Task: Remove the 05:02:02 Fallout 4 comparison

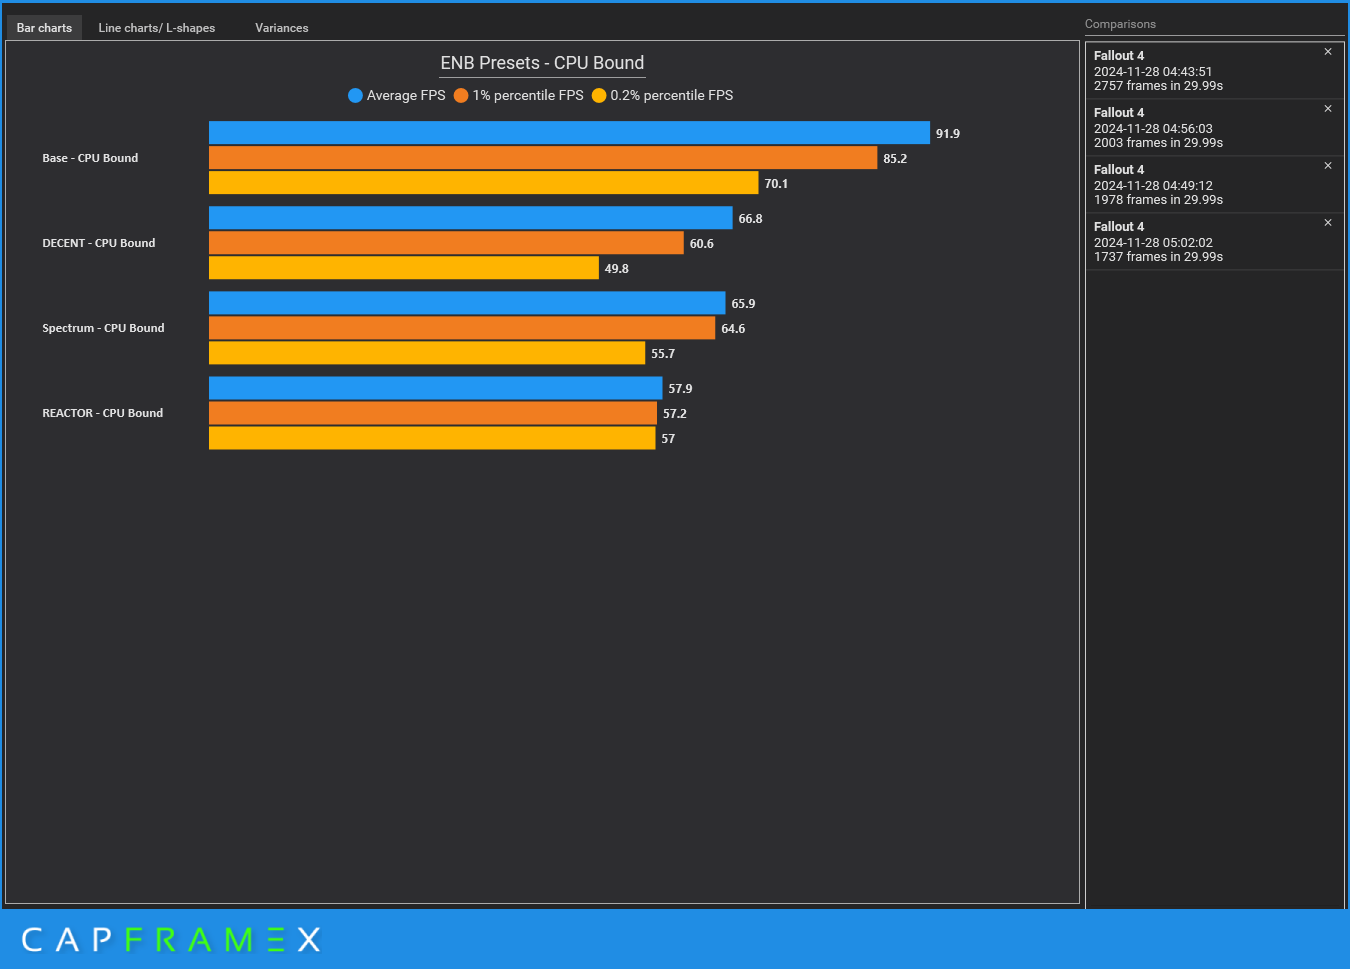Action: click(1328, 223)
